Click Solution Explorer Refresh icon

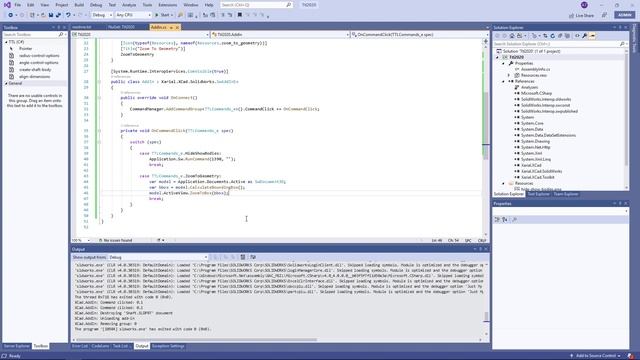point(553,36)
